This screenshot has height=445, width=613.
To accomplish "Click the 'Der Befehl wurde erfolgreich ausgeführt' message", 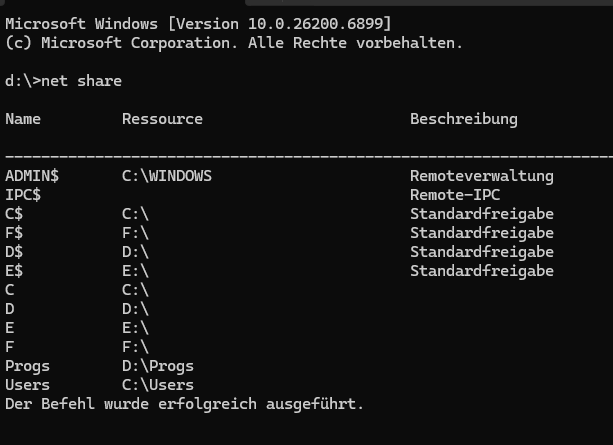I will click(x=185, y=404).
